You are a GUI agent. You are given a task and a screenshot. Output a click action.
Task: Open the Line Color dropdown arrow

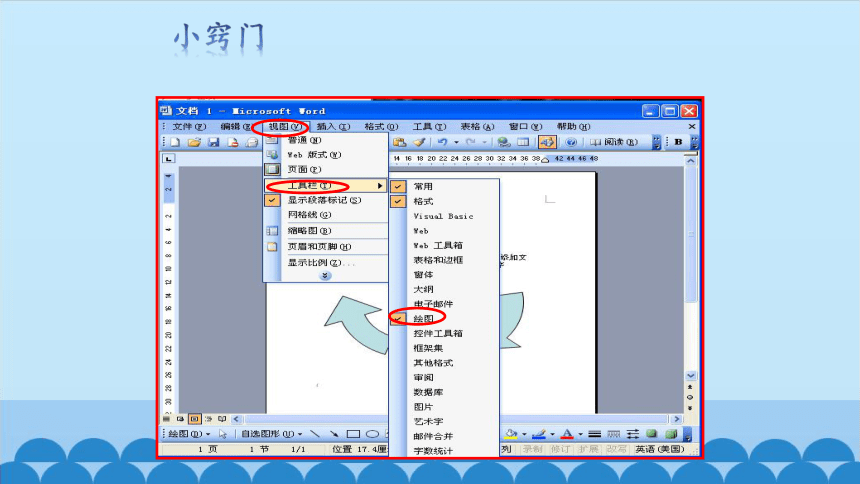552,434
